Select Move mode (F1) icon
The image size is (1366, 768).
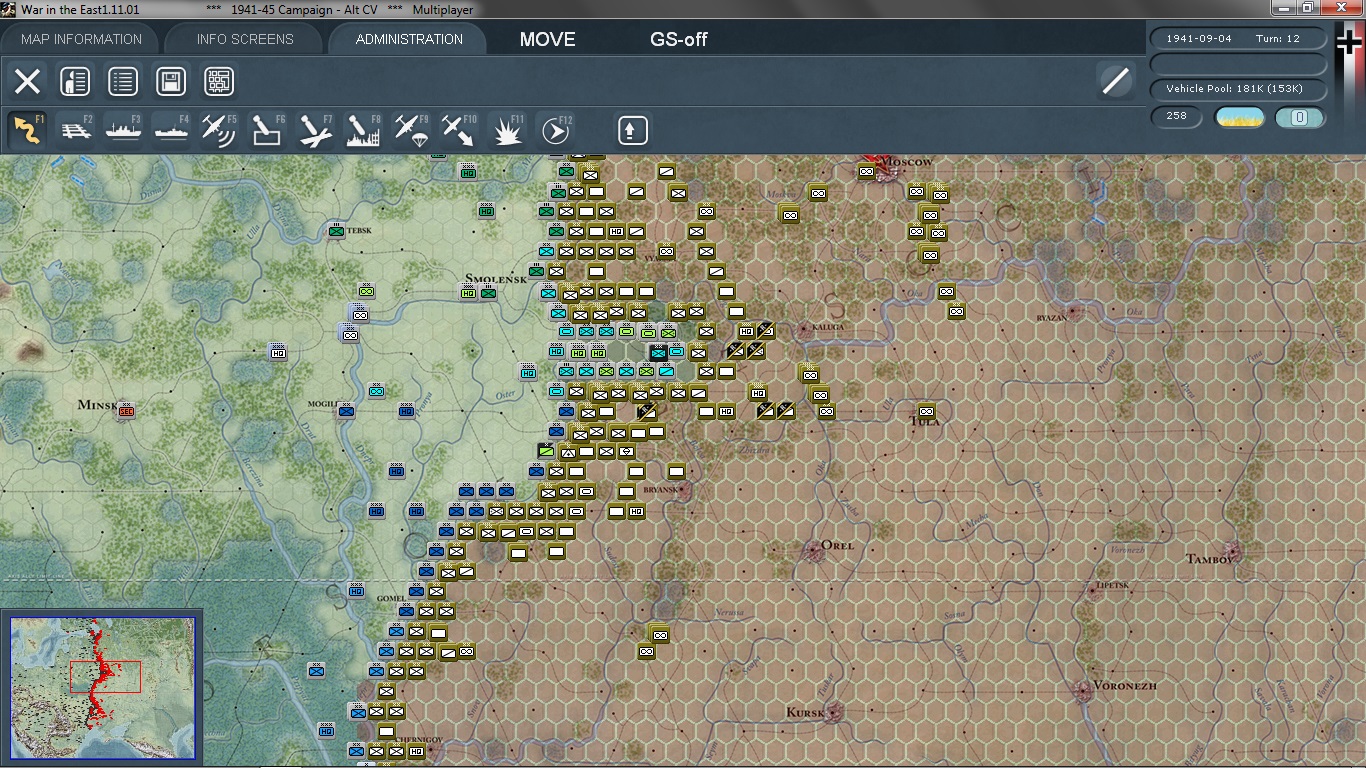(27, 131)
